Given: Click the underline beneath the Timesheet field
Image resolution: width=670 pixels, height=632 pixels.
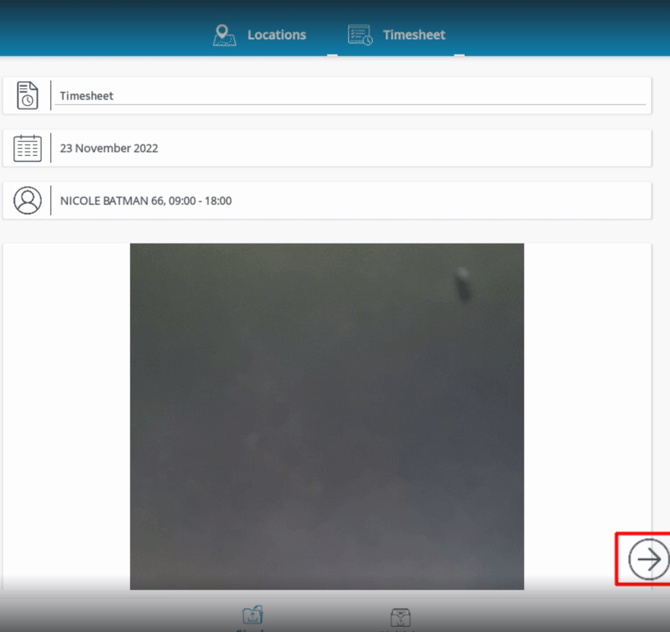Looking at the screenshot, I should (x=350, y=105).
